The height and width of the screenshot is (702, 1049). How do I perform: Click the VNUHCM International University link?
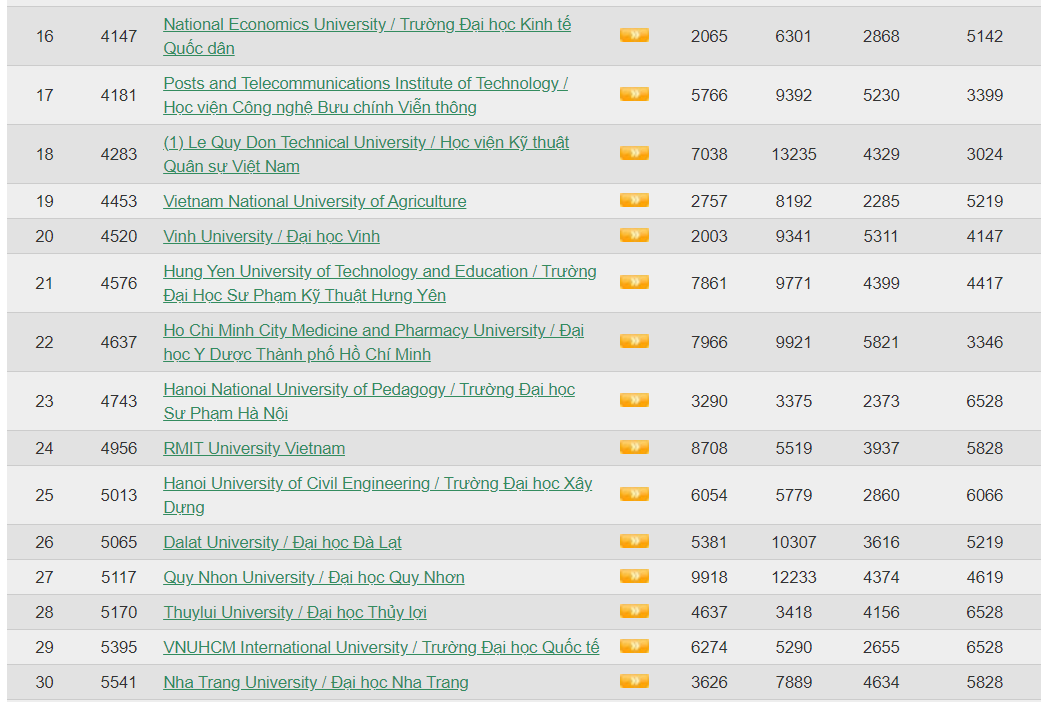(x=381, y=648)
